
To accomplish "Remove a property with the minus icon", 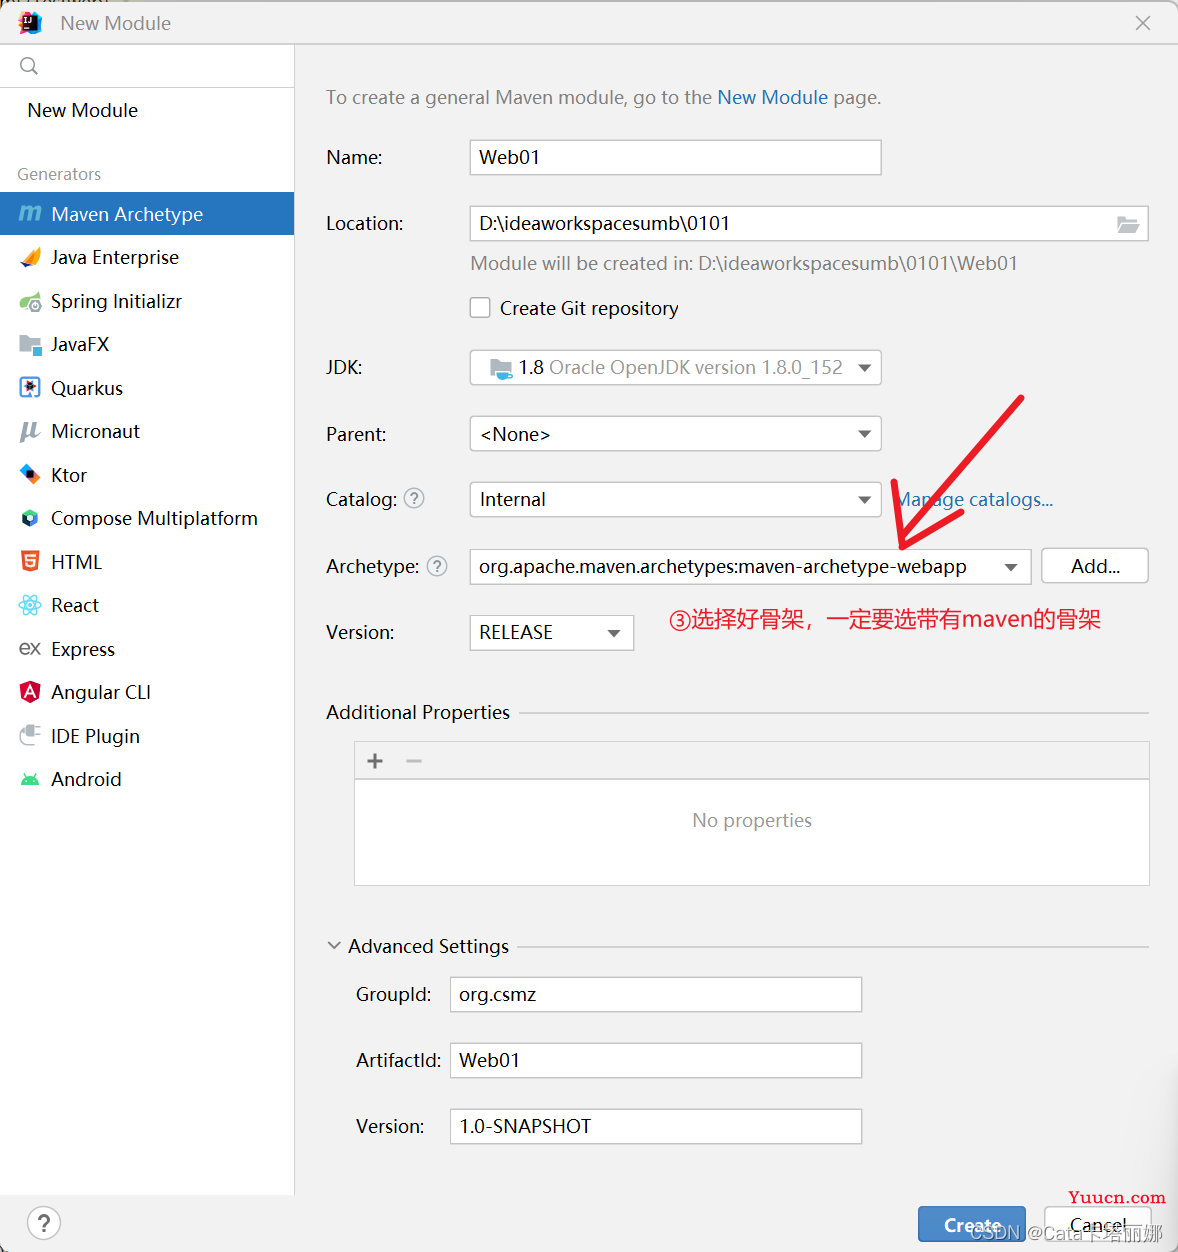I will click(x=414, y=761).
